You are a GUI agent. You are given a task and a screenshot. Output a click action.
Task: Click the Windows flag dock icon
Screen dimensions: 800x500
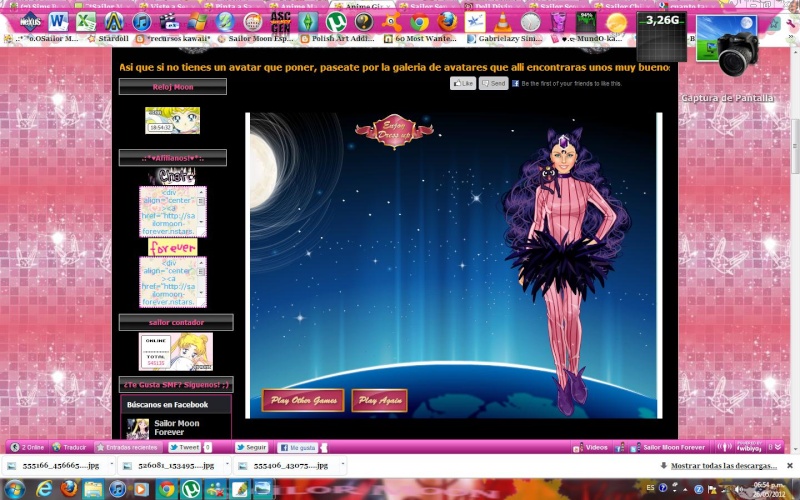pyautogui.click(x=197, y=22)
